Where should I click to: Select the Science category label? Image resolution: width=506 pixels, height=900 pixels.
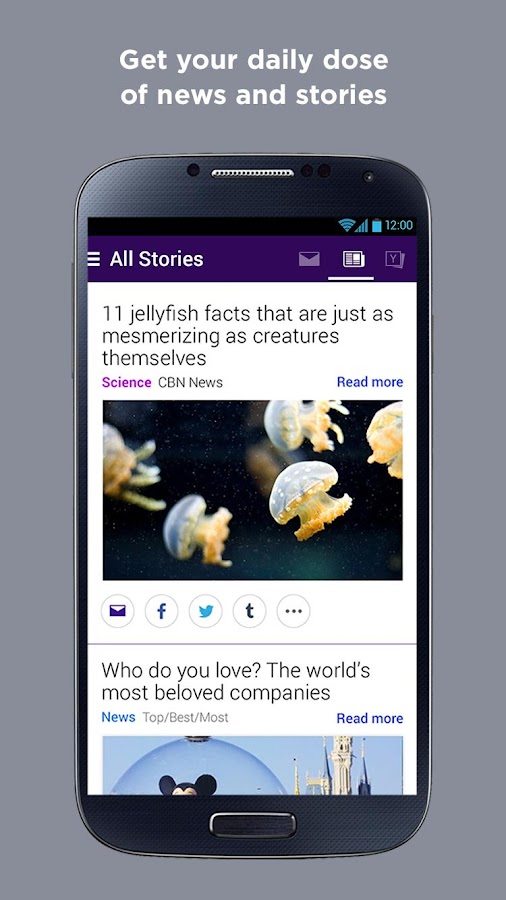[x=126, y=382]
